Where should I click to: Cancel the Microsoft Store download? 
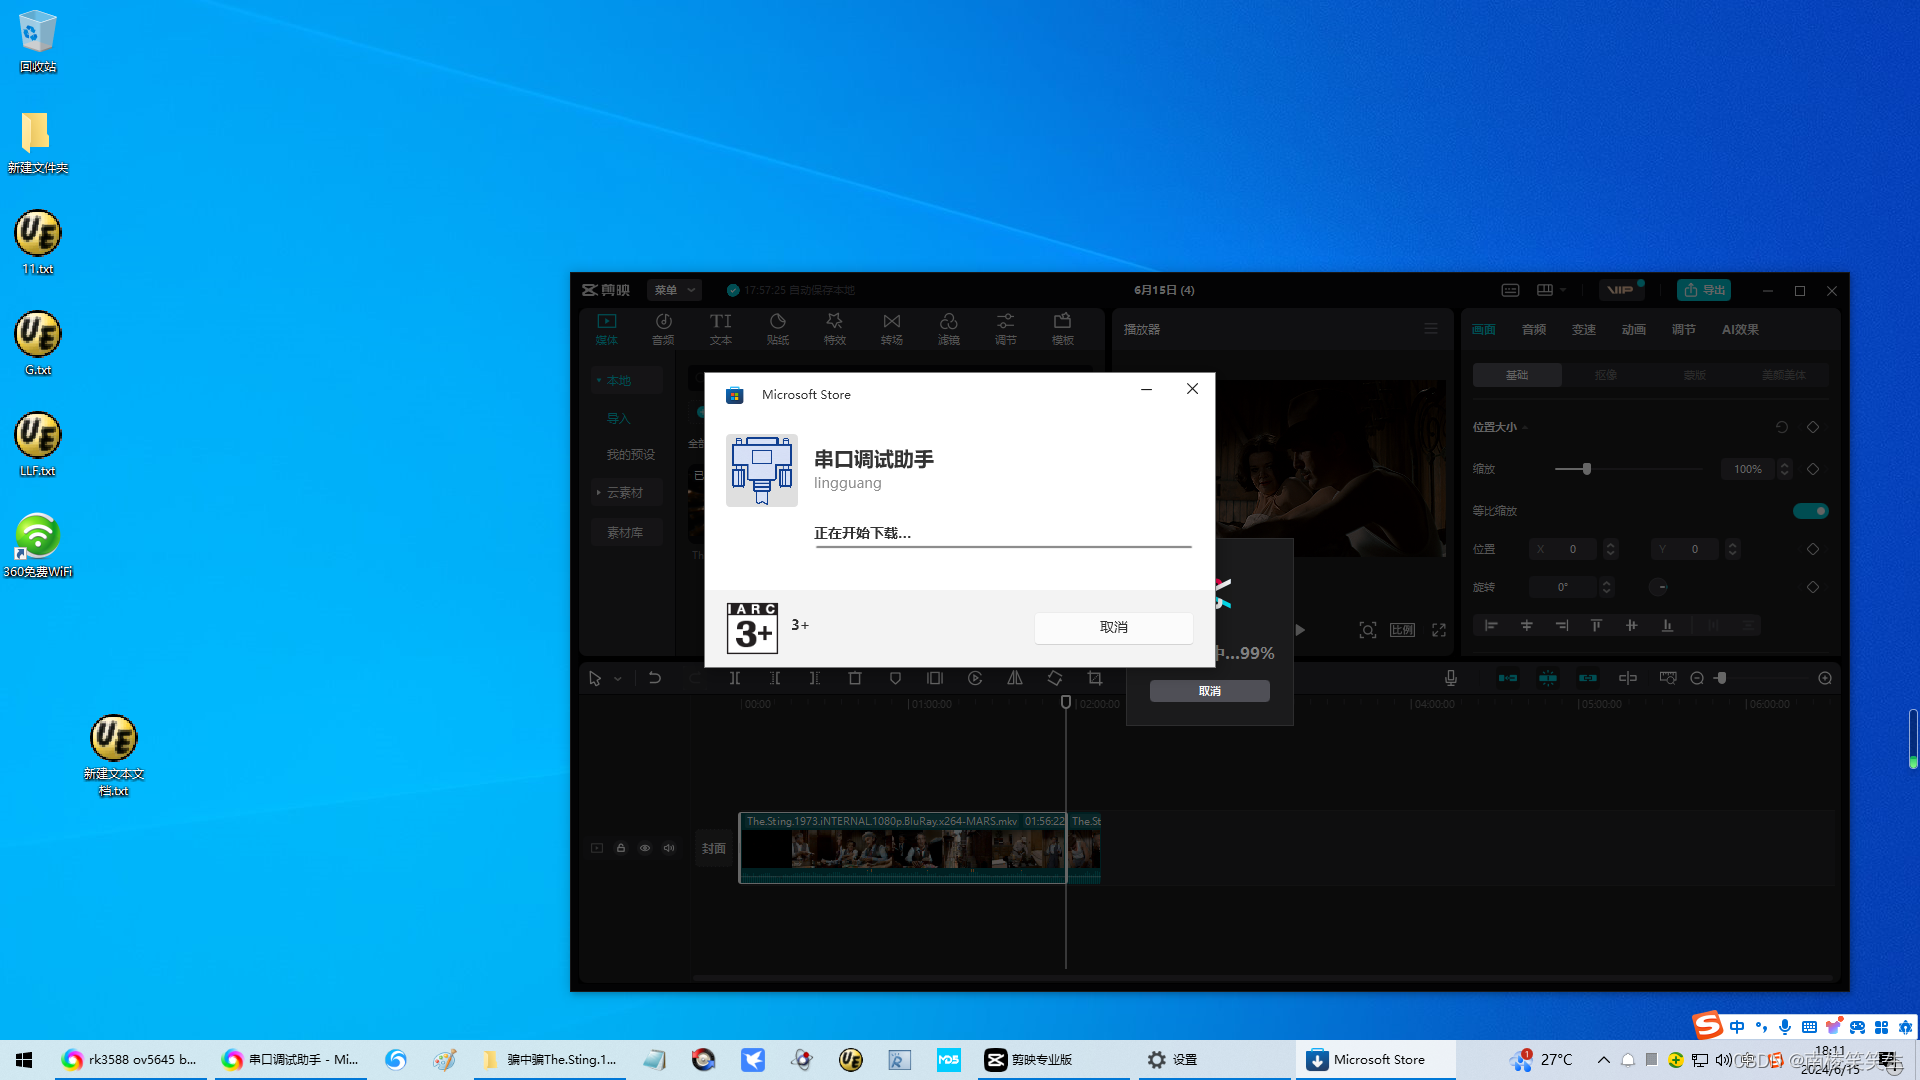(1113, 627)
